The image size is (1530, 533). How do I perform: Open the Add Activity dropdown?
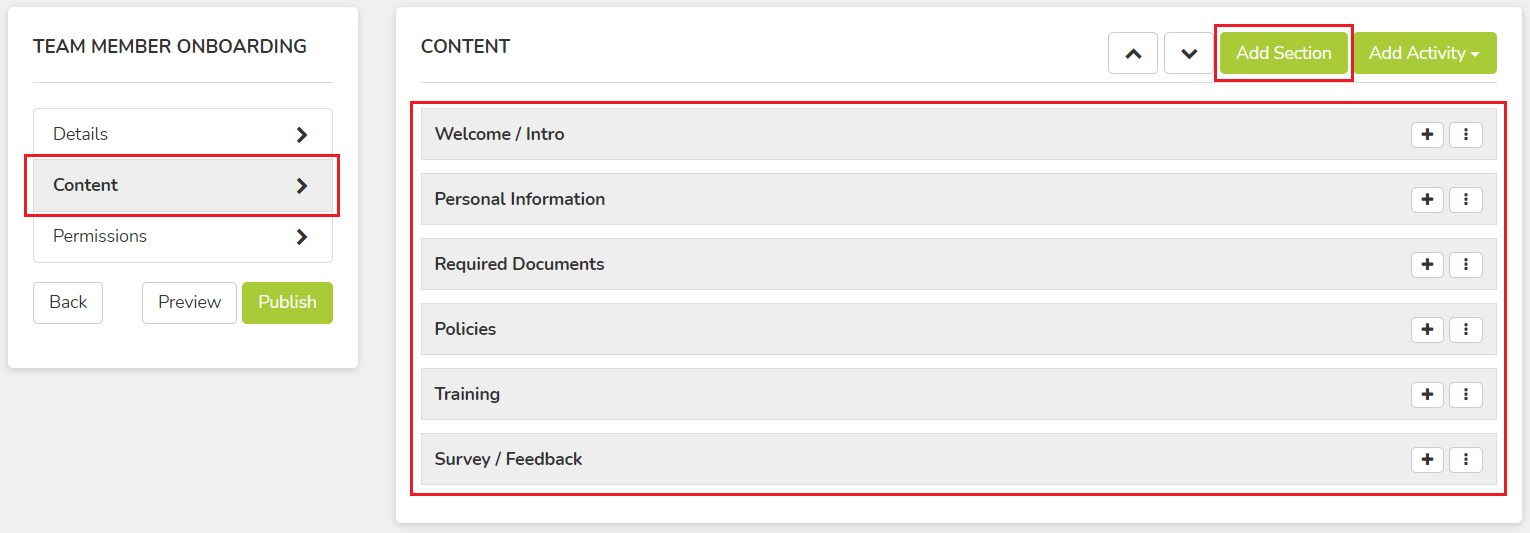tap(1425, 53)
